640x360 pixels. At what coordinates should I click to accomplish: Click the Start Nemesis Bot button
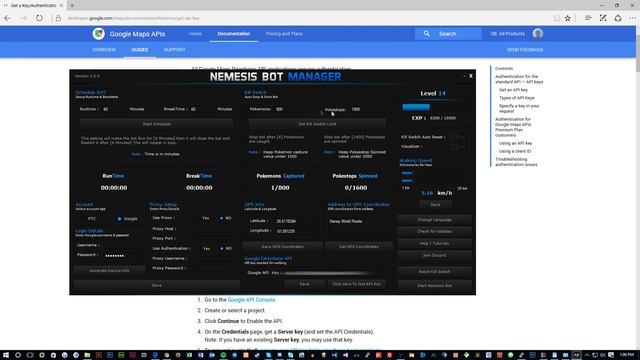(434, 286)
